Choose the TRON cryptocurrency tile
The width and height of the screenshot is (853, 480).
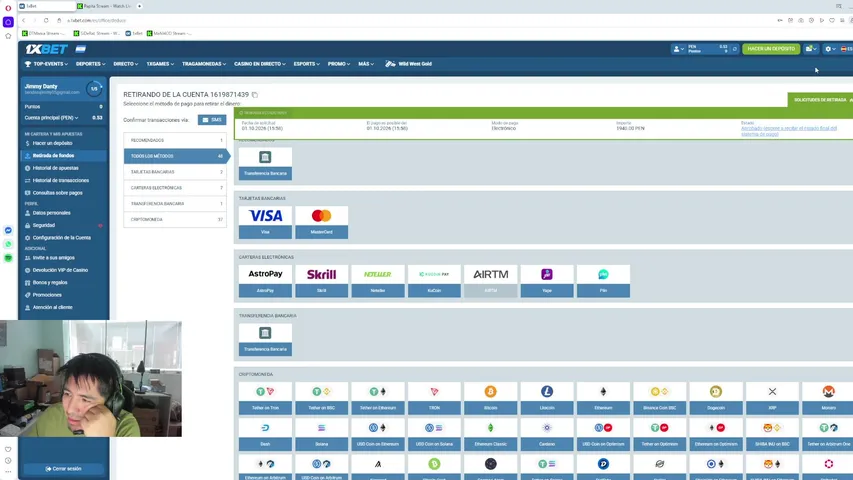[x=434, y=398]
